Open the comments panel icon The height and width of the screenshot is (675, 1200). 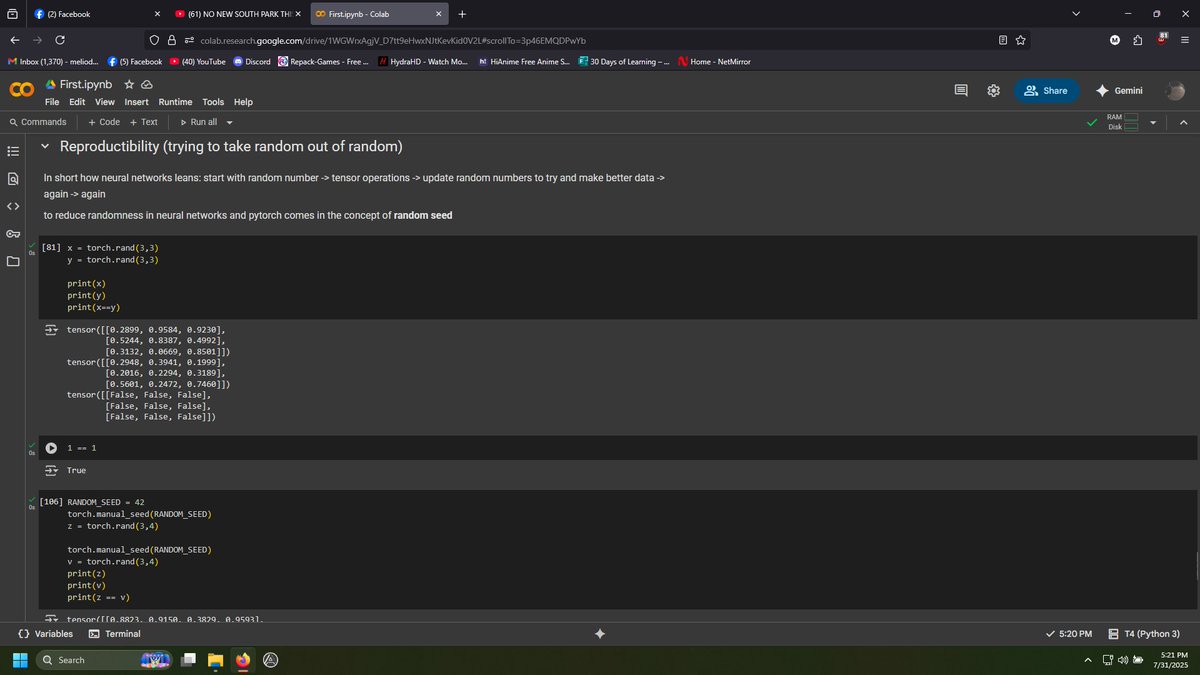point(961,91)
